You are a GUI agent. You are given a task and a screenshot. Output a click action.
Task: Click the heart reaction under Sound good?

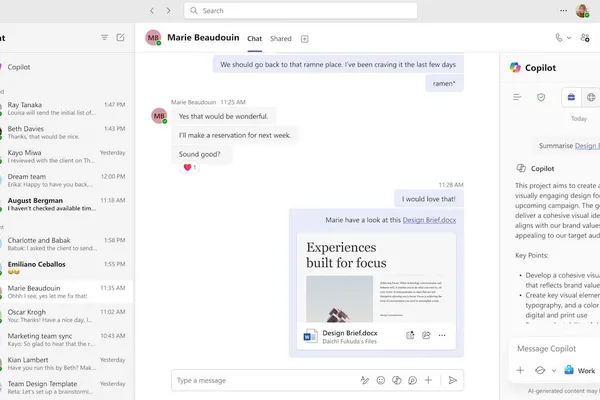pyautogui.click(x=189, y=167)
